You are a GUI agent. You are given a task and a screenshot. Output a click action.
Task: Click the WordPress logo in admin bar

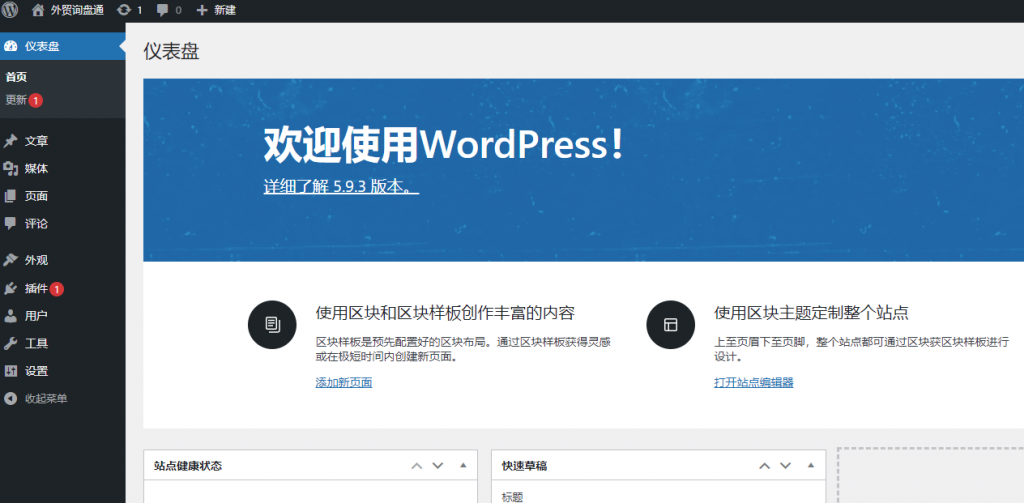10,10
